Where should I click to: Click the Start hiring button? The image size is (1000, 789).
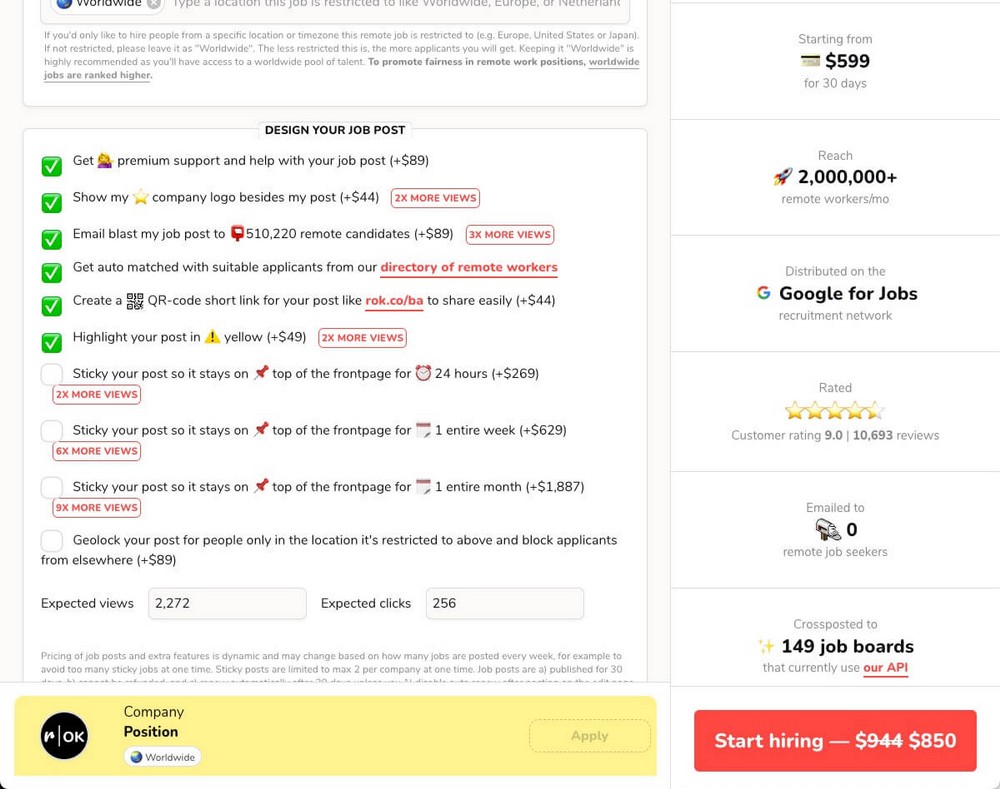(834, 741)
